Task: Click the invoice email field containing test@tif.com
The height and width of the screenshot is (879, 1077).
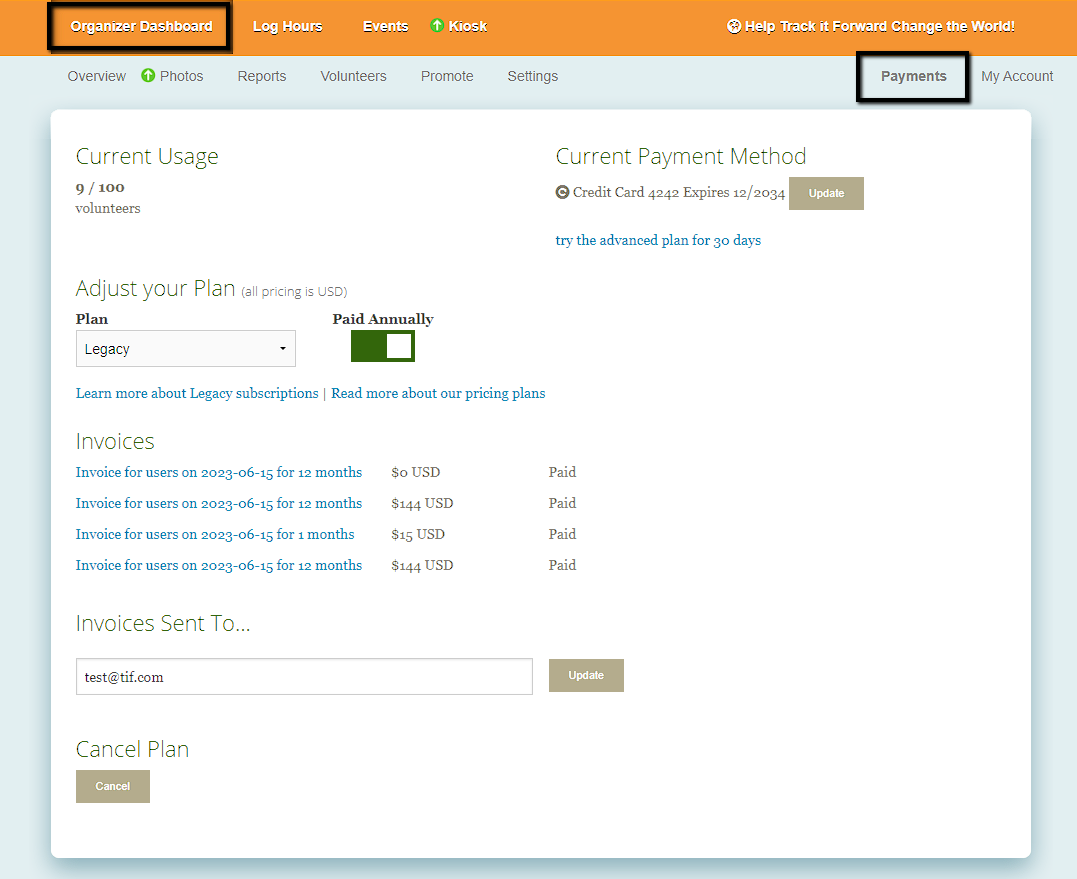Action: 304,677
